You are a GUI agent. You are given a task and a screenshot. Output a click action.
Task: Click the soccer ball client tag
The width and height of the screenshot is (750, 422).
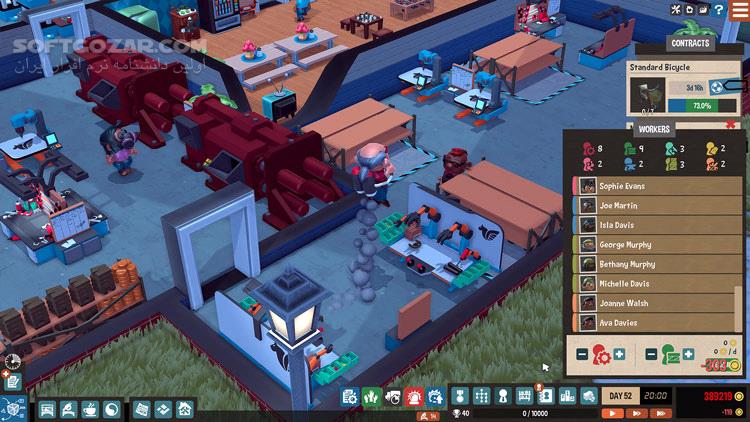pyautogui.click(x=717, y=88)
